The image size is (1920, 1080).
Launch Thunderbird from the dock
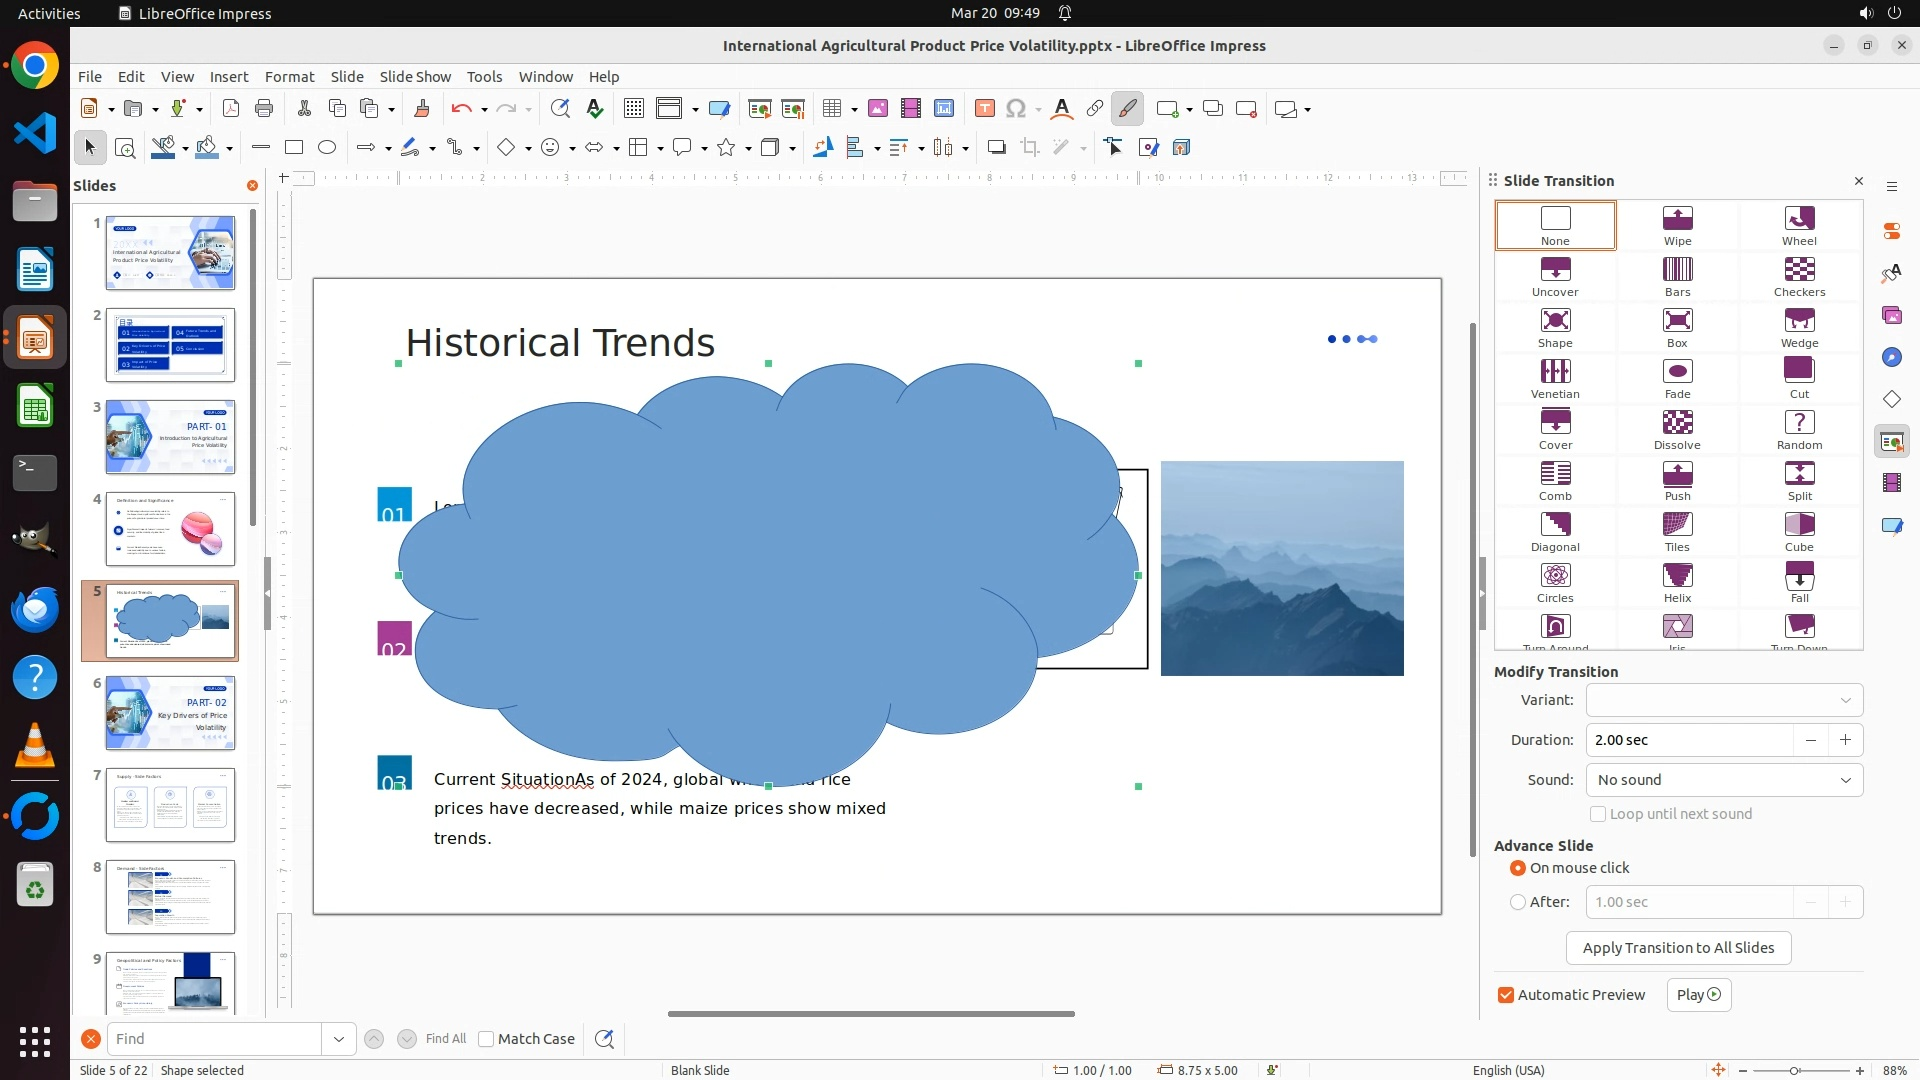click(35, 609)
